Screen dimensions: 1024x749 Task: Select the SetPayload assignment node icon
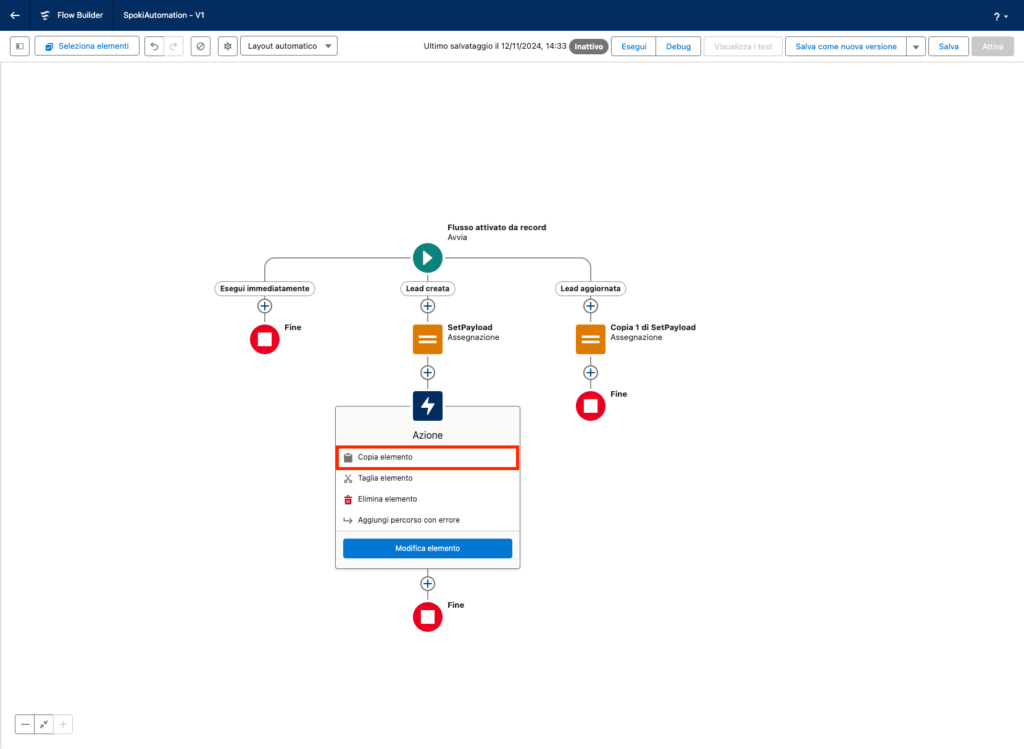tap(427, 339)
